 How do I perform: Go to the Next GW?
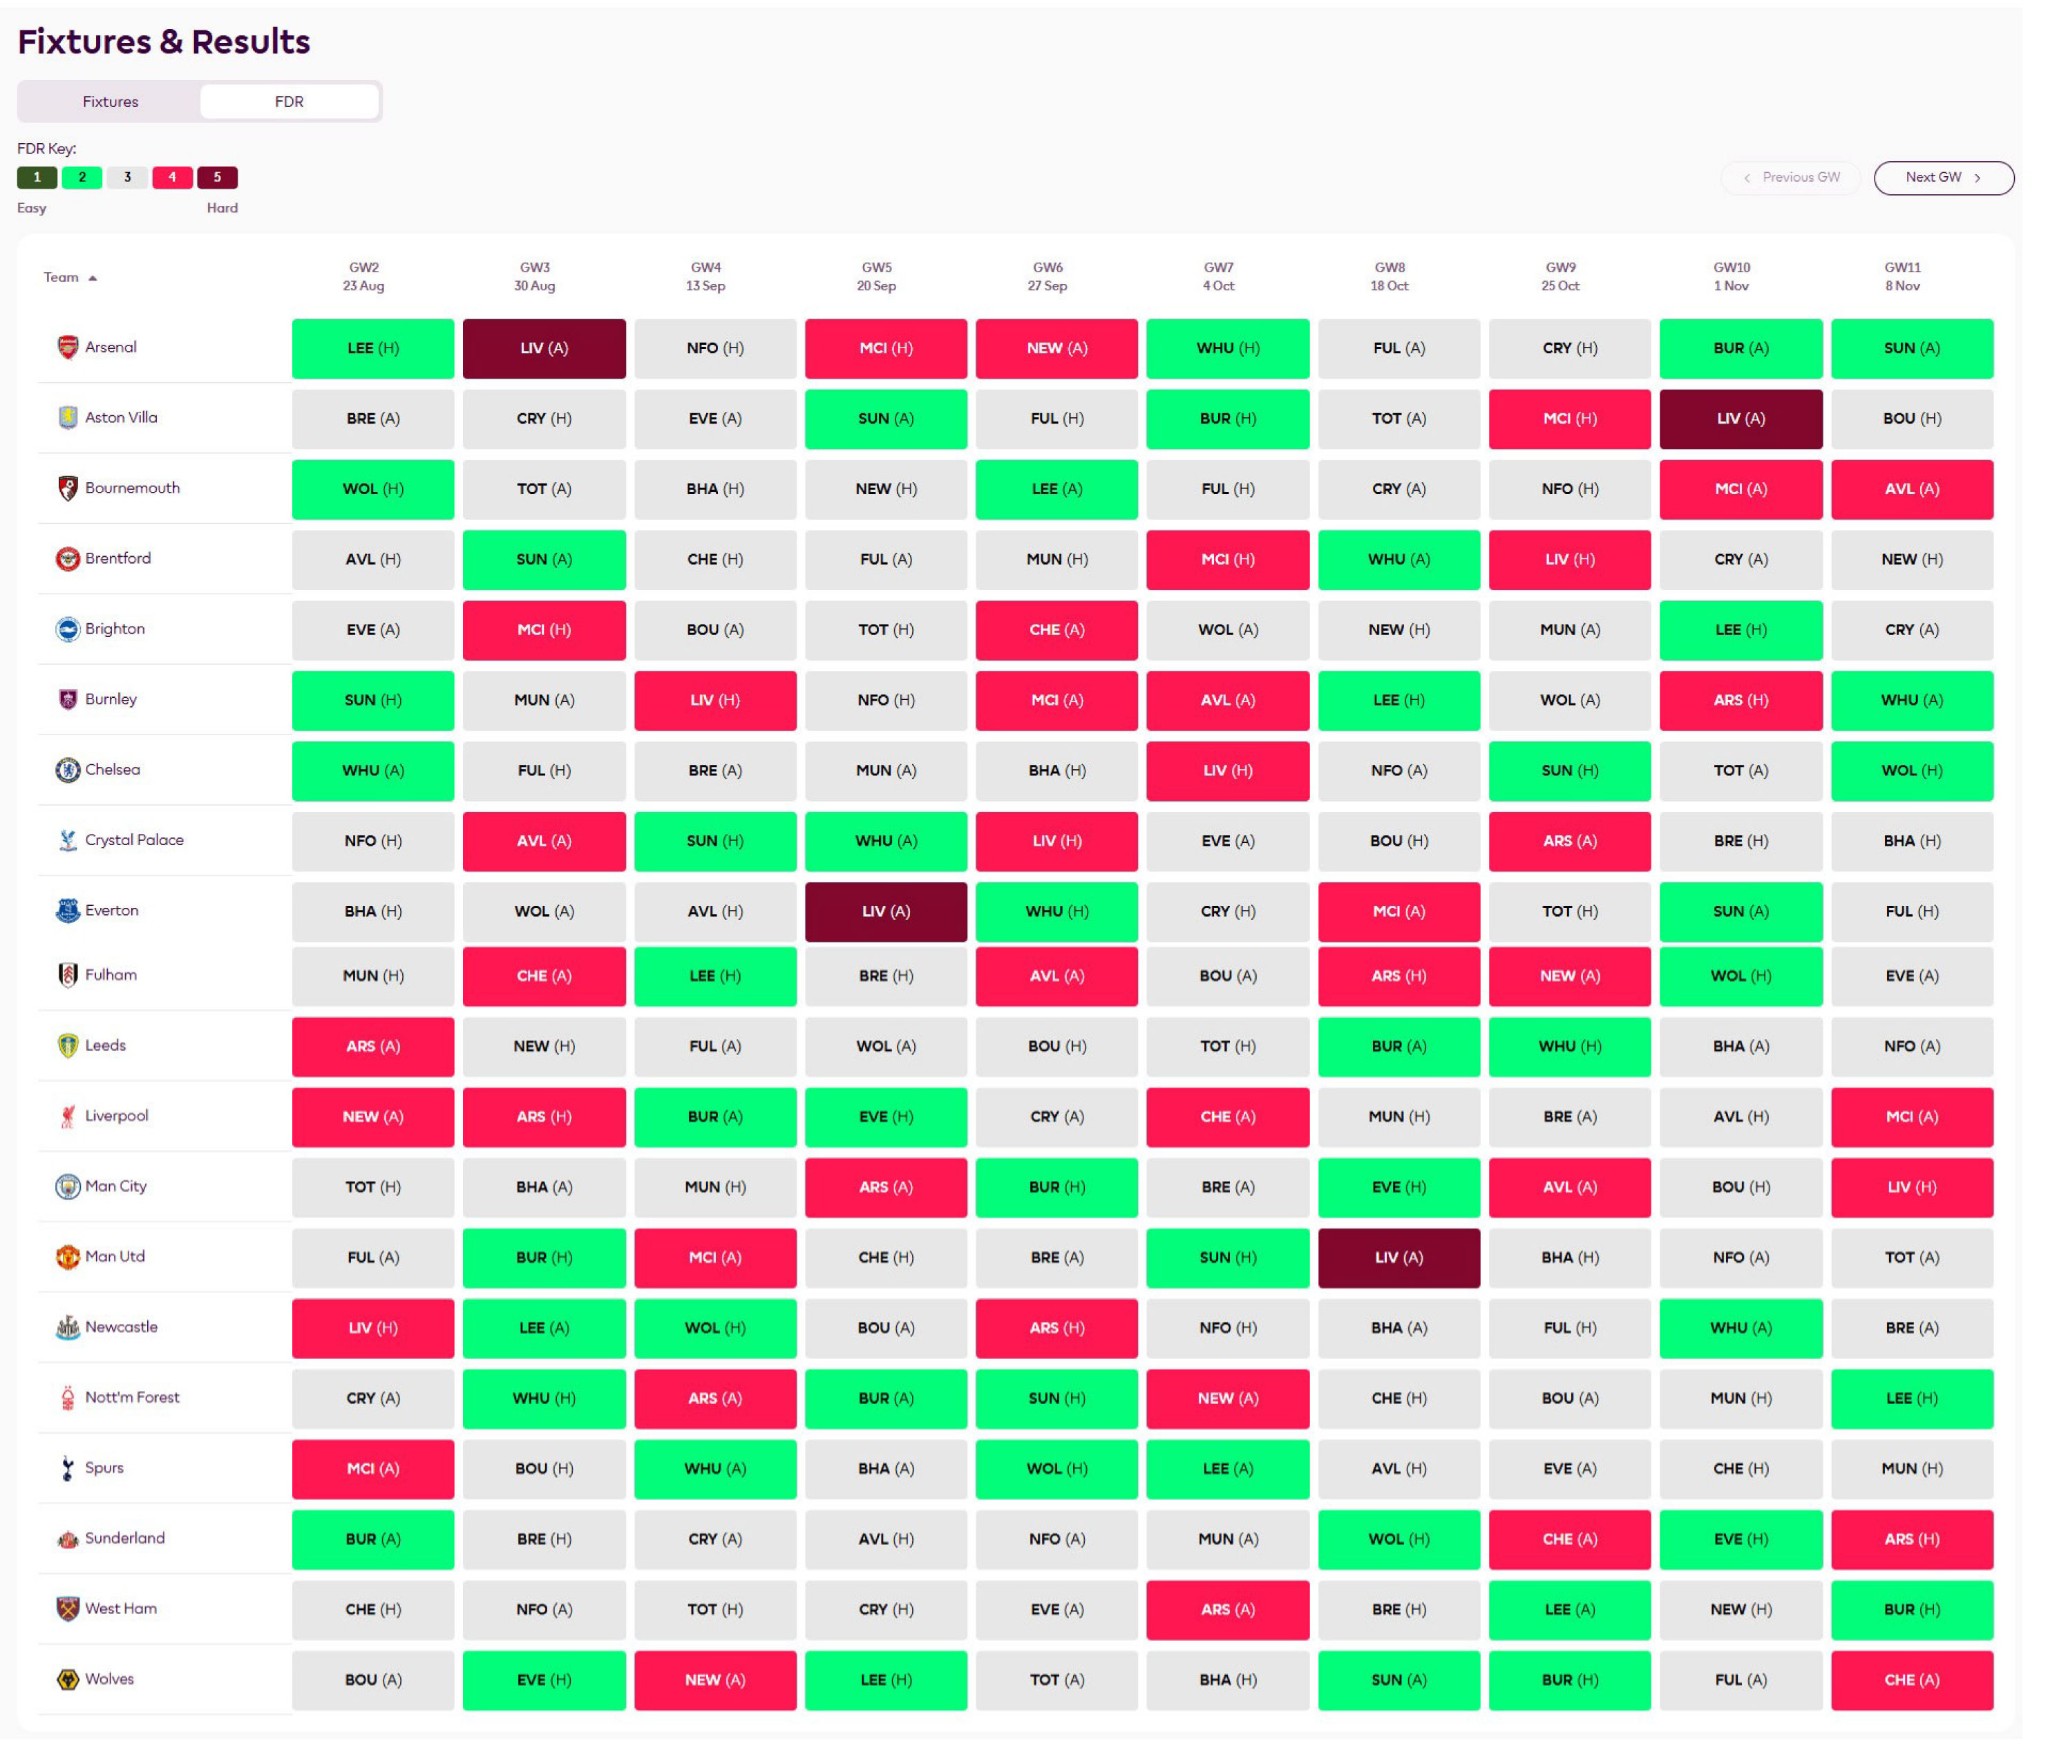pos(1943,177)
